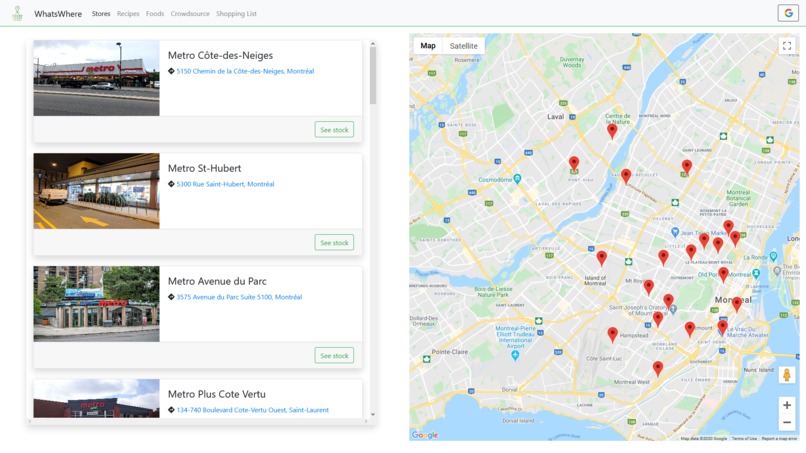Click the Metro St-Hubert store photo
This screenshot has height=453, width=806.
click(x=97, y=191)
